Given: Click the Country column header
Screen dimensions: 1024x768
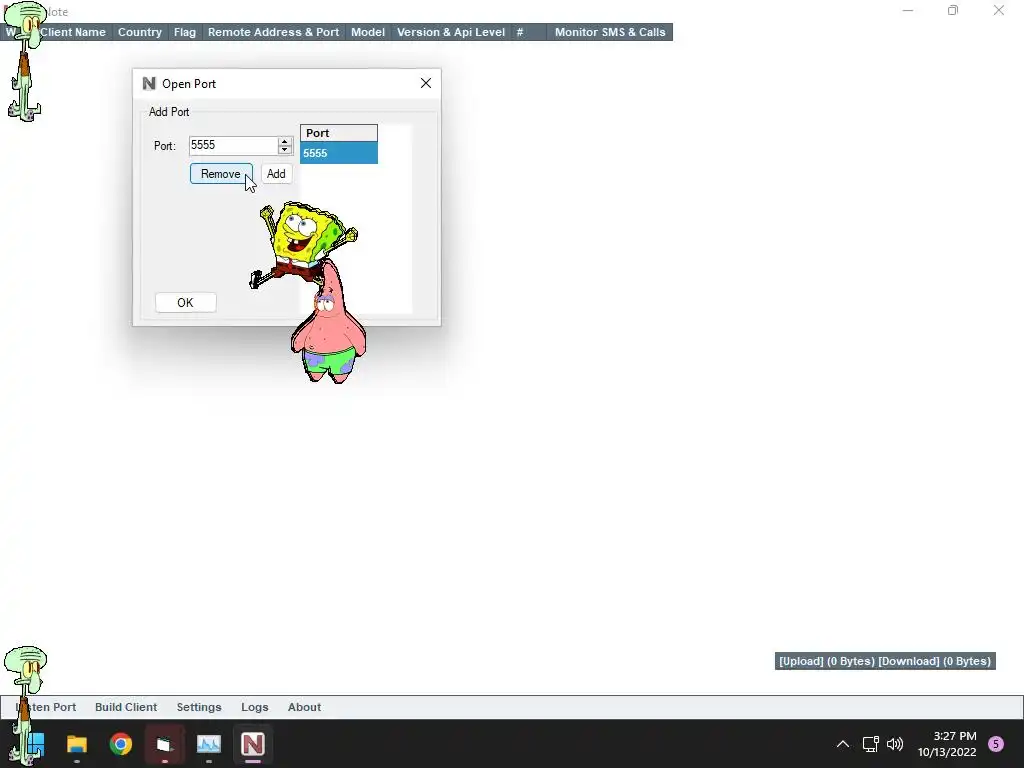Looking at the screenshot, I should pos(140,32).
